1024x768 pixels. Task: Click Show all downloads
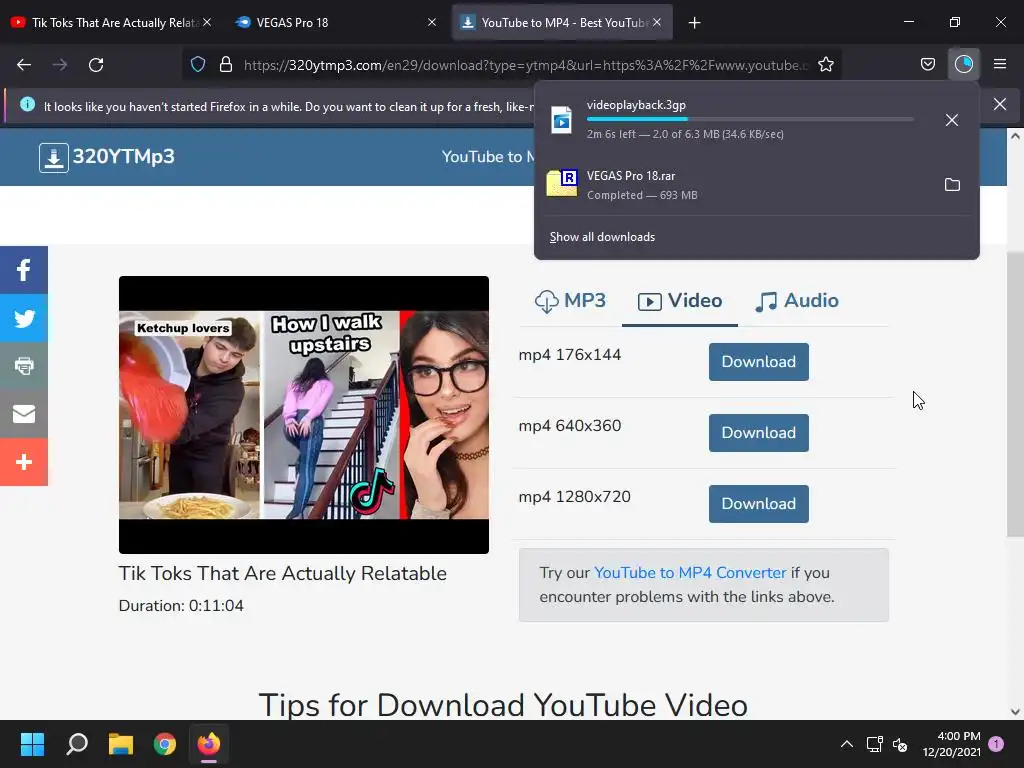[x=602, y=237]
